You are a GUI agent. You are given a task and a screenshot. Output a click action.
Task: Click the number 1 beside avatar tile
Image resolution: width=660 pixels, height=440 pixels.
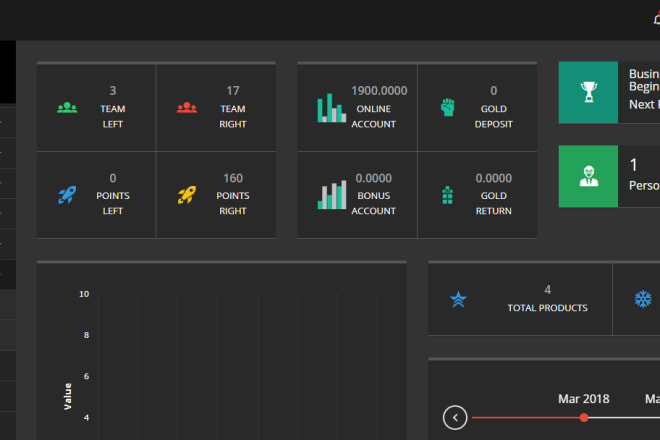[x=633, y=165]
